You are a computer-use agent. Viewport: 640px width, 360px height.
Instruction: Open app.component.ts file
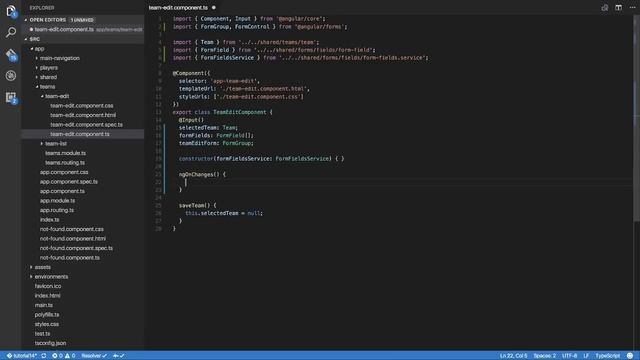tap(62, 191)
